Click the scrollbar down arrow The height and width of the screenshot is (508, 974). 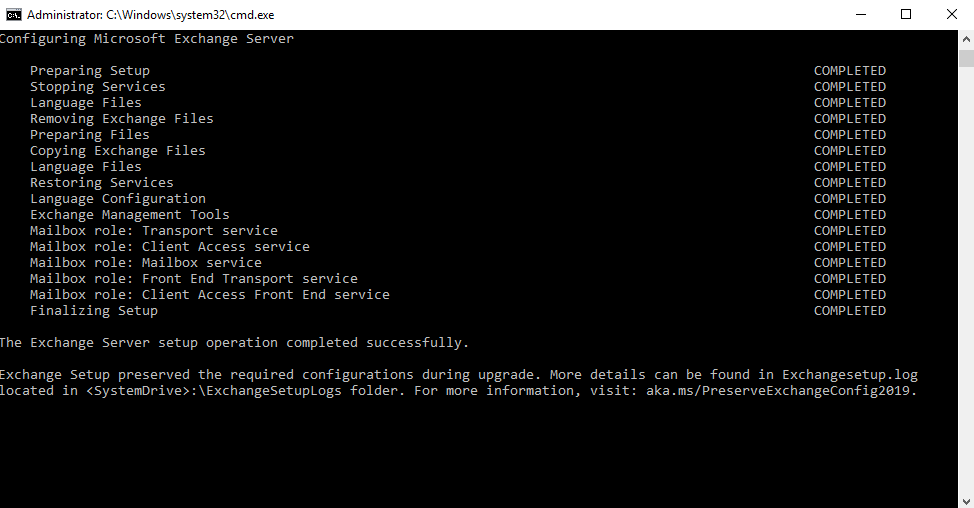pyautogui.click(x=966, y=501)
